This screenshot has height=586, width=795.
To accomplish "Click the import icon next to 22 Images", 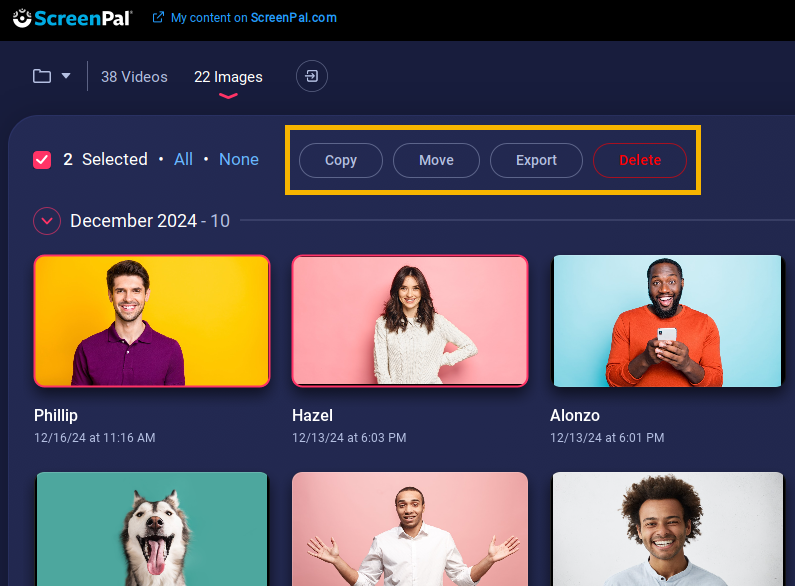I will tap(311, 76).
